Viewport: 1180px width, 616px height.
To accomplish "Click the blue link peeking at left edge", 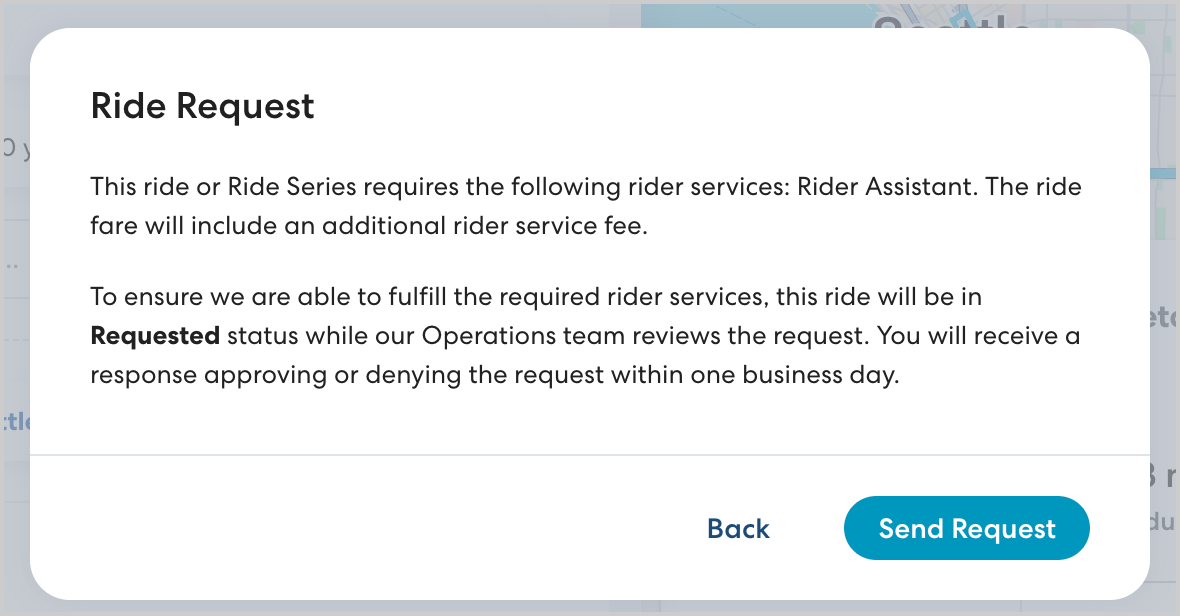I will (15, 420).
